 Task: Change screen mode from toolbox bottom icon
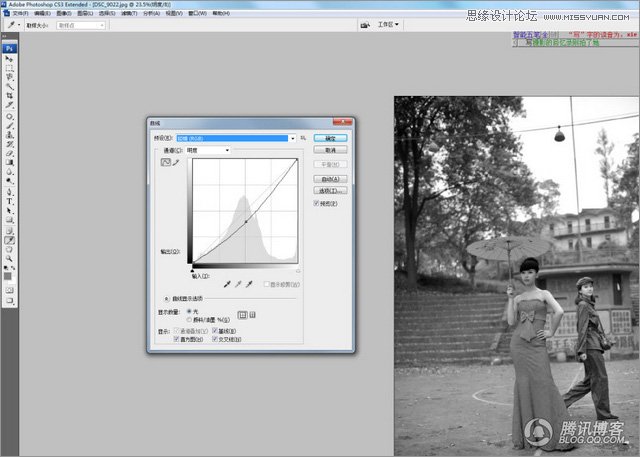9,301
